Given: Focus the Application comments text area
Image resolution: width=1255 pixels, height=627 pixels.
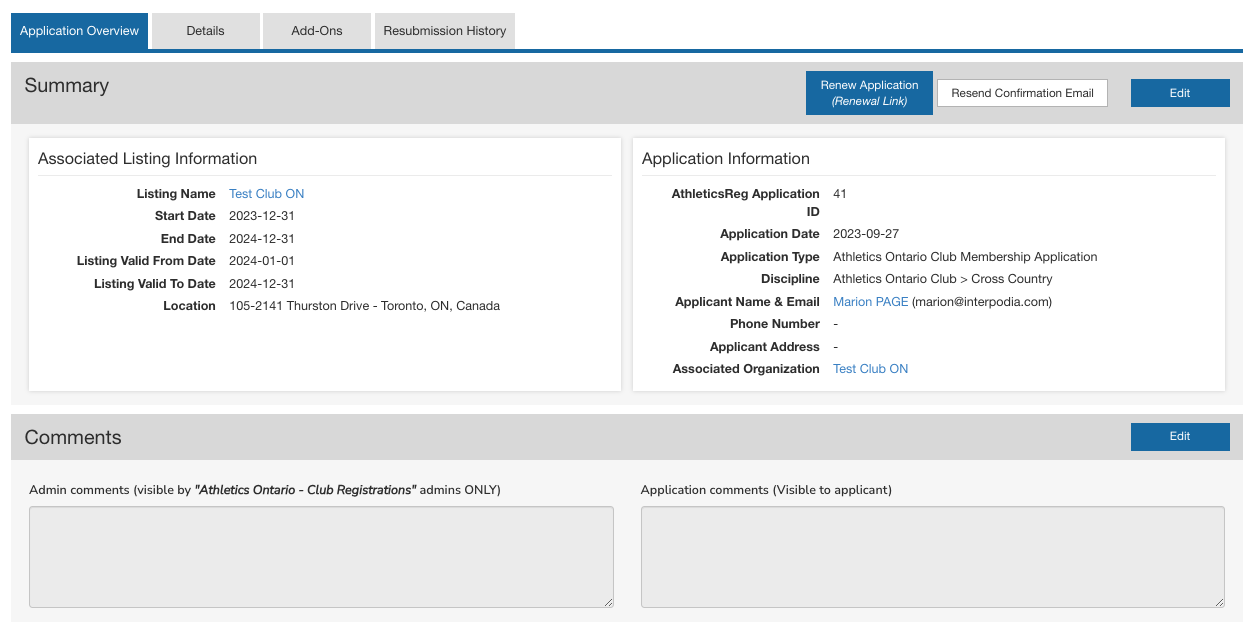Looking at the screenshot, I should [932, 556].
